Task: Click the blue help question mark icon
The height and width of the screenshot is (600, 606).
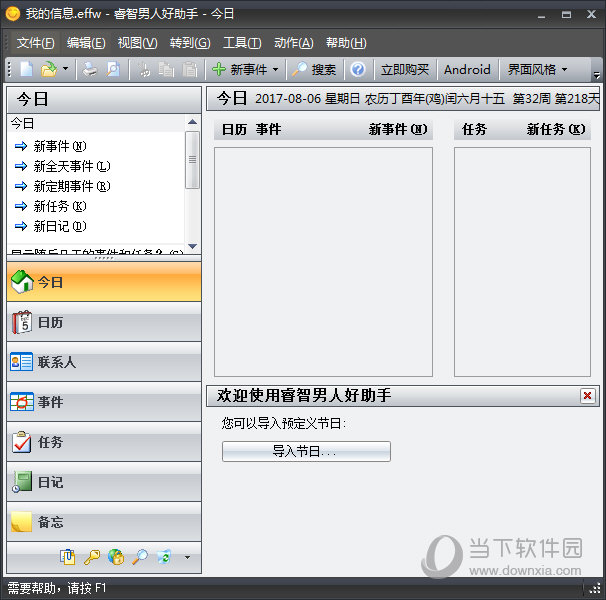Action: (358, 69)
